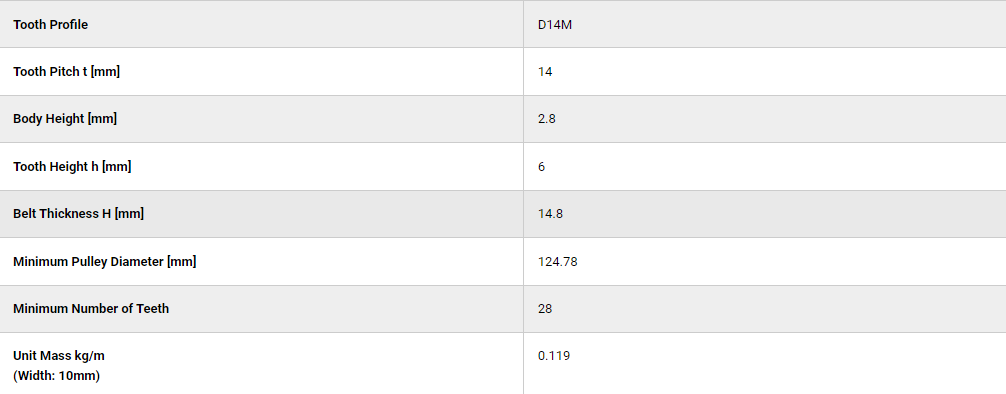1006x394 pixels.
Task: Select the Tooth Pitch t [mm] label
Action: 66,71
